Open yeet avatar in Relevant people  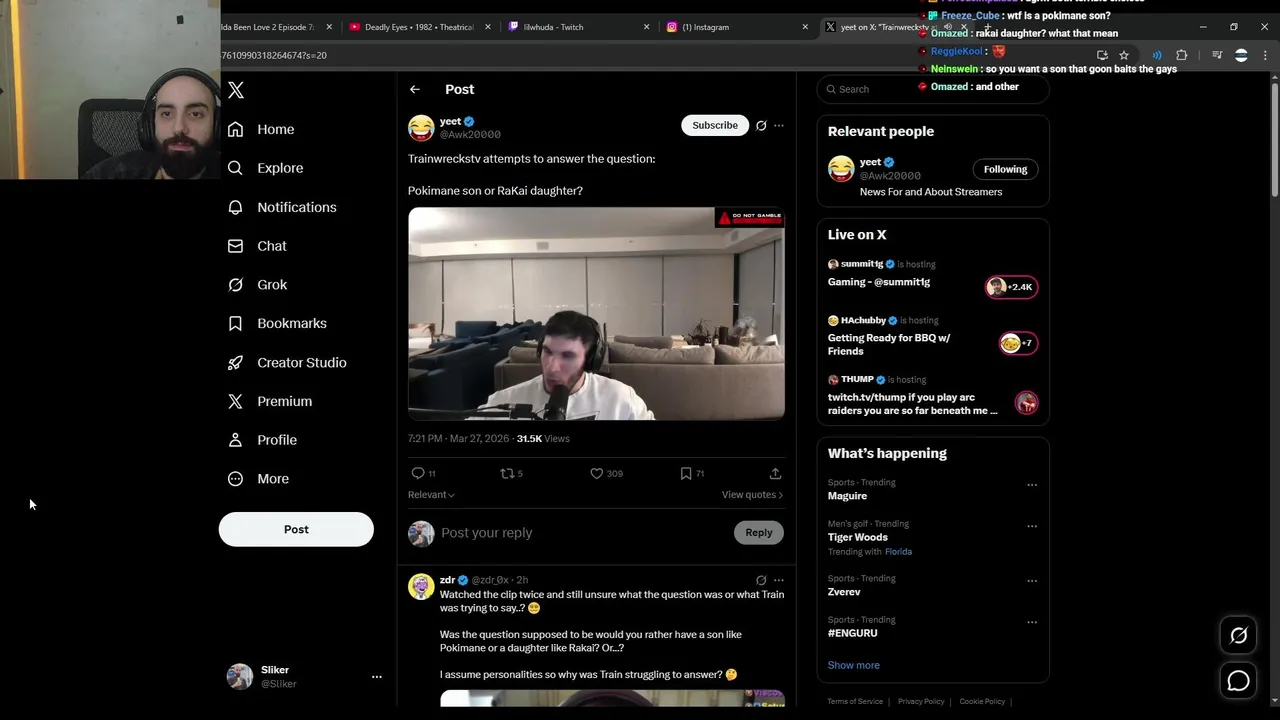click(841, 168)
